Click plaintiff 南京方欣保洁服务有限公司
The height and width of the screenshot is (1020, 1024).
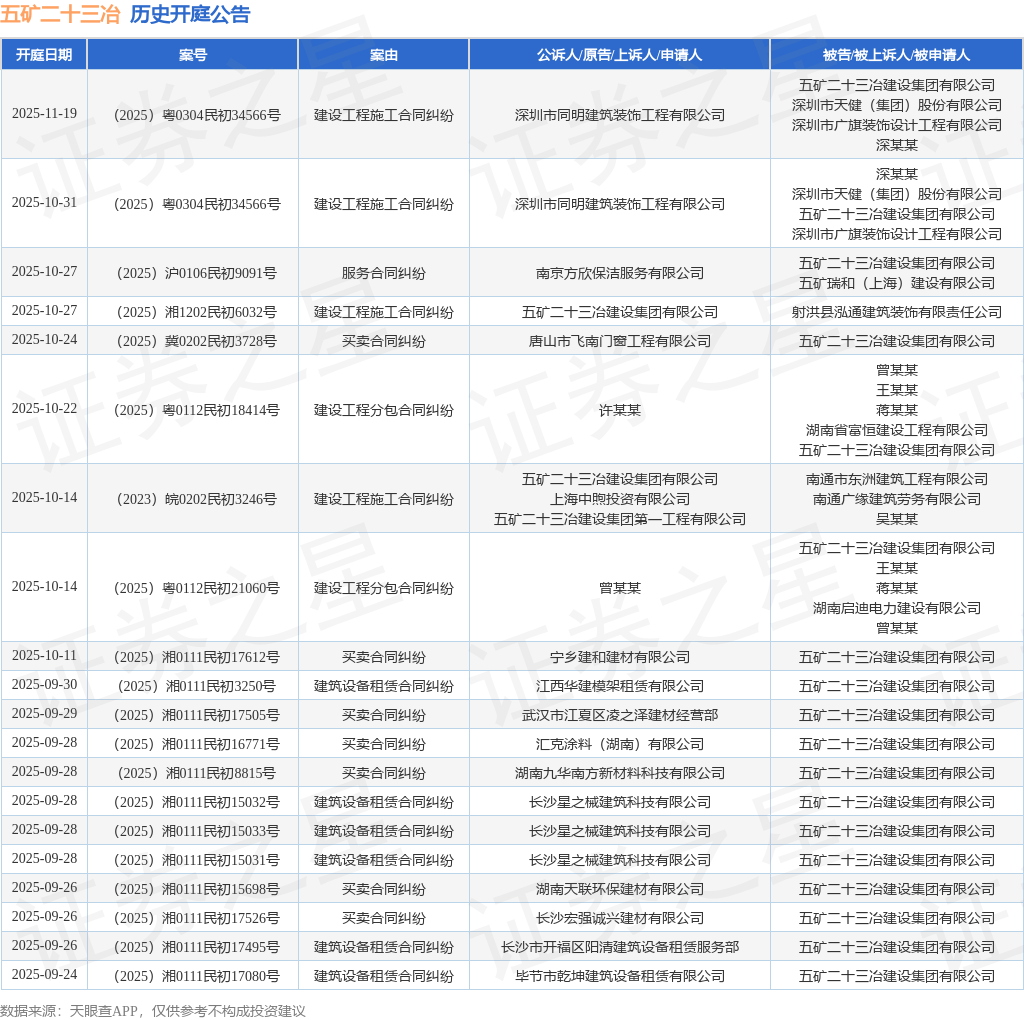pyautogui.click(x=619, y=273)
